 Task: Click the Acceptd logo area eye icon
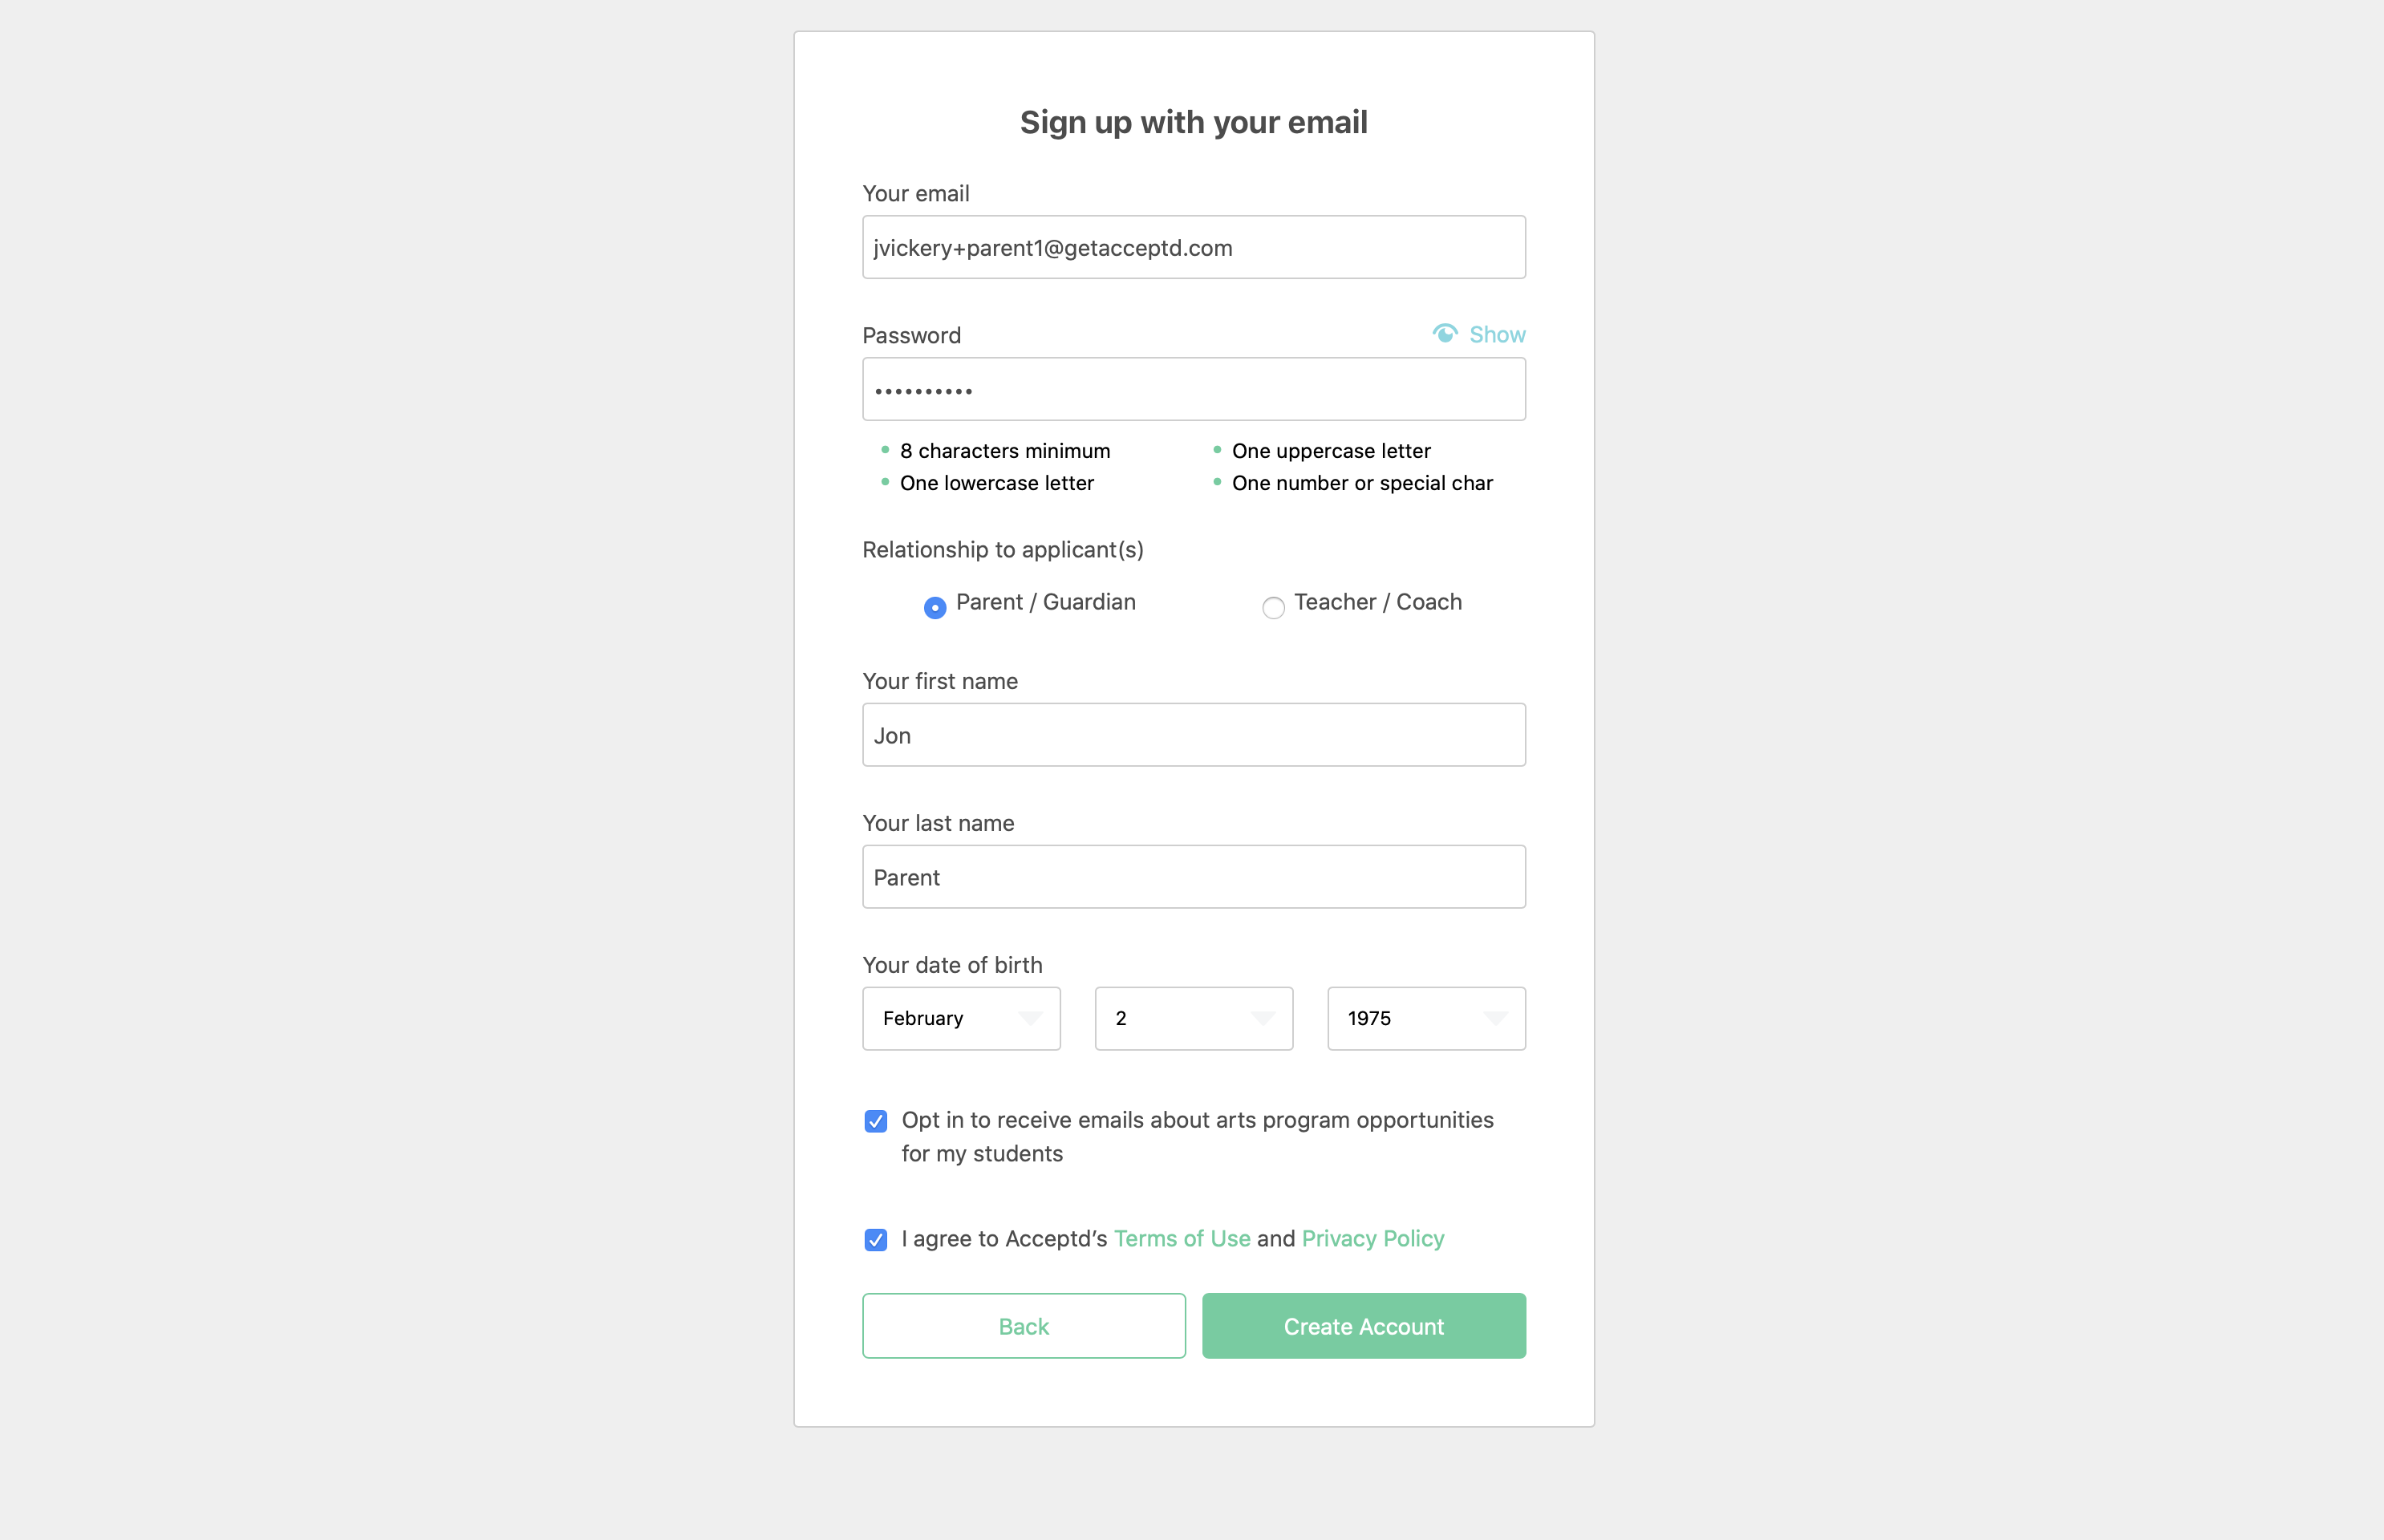[1444, 332]
